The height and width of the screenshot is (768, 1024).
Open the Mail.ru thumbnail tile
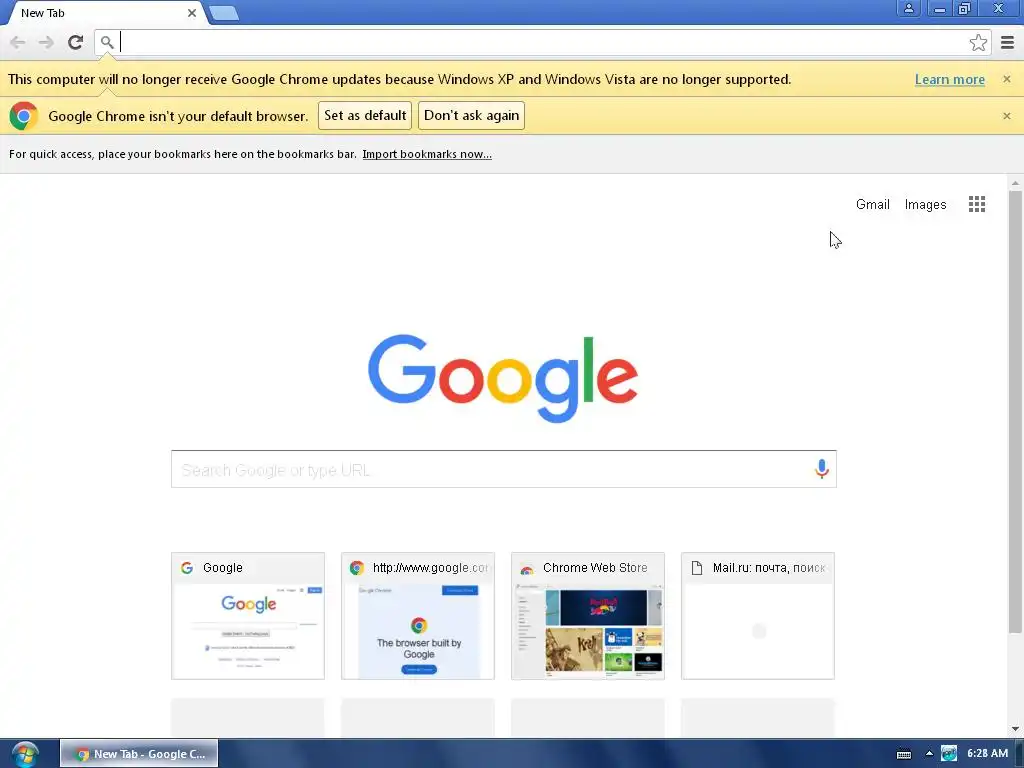click(x=758, y=616)
